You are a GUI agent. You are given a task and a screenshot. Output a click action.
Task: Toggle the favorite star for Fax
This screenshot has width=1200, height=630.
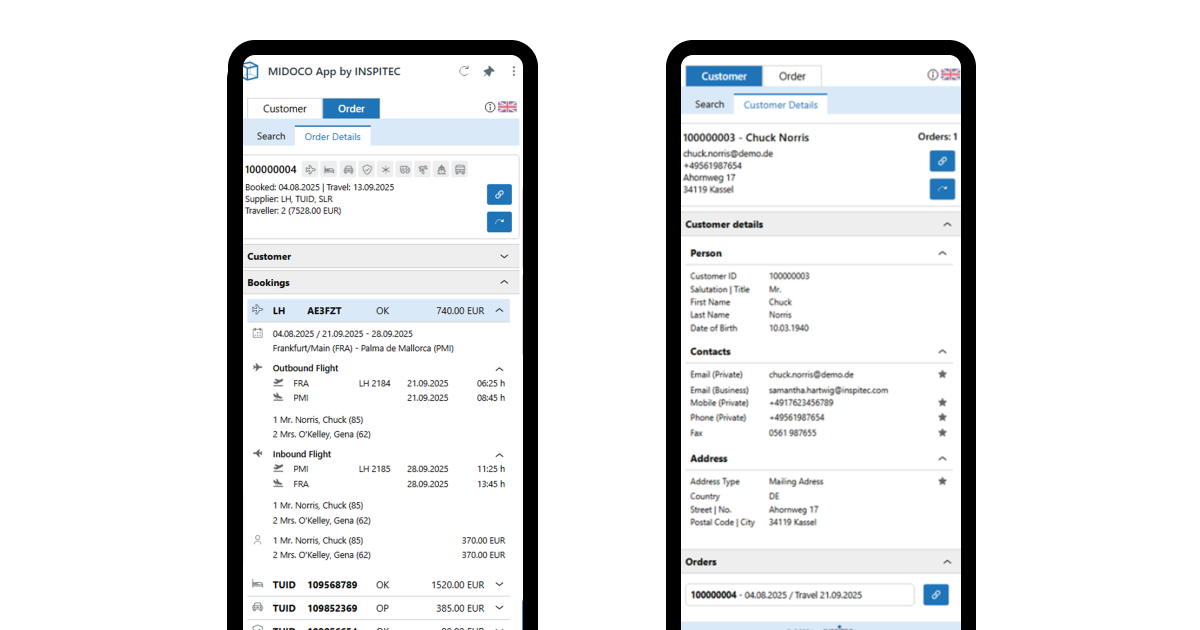[x=942, y=433]
